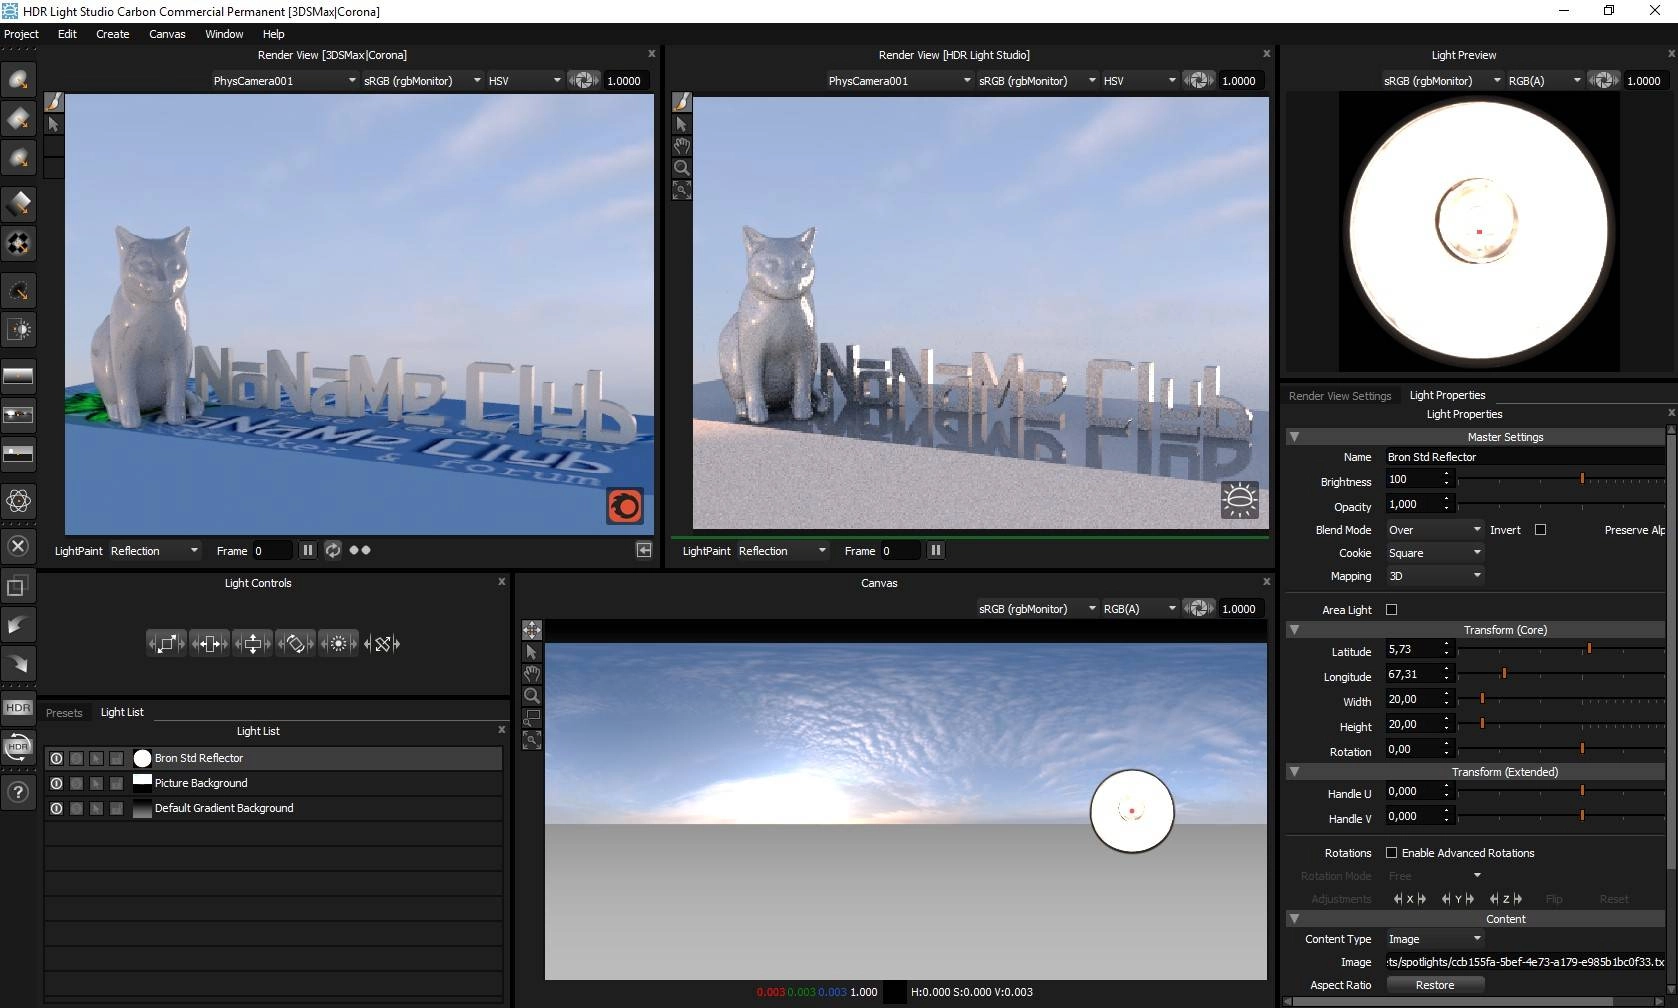Close the Canvas panel
This screenshot has width=1678, height=1008.
(x=1267, y=581)
